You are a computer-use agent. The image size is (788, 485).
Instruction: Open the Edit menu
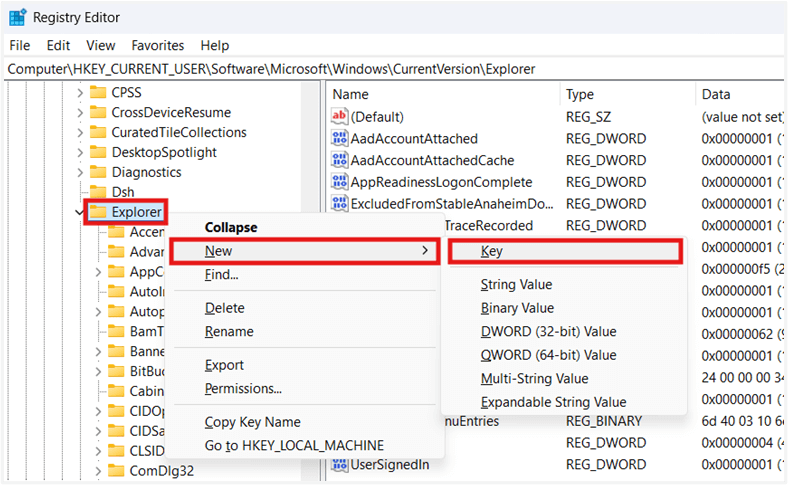[x=58, y=45]
